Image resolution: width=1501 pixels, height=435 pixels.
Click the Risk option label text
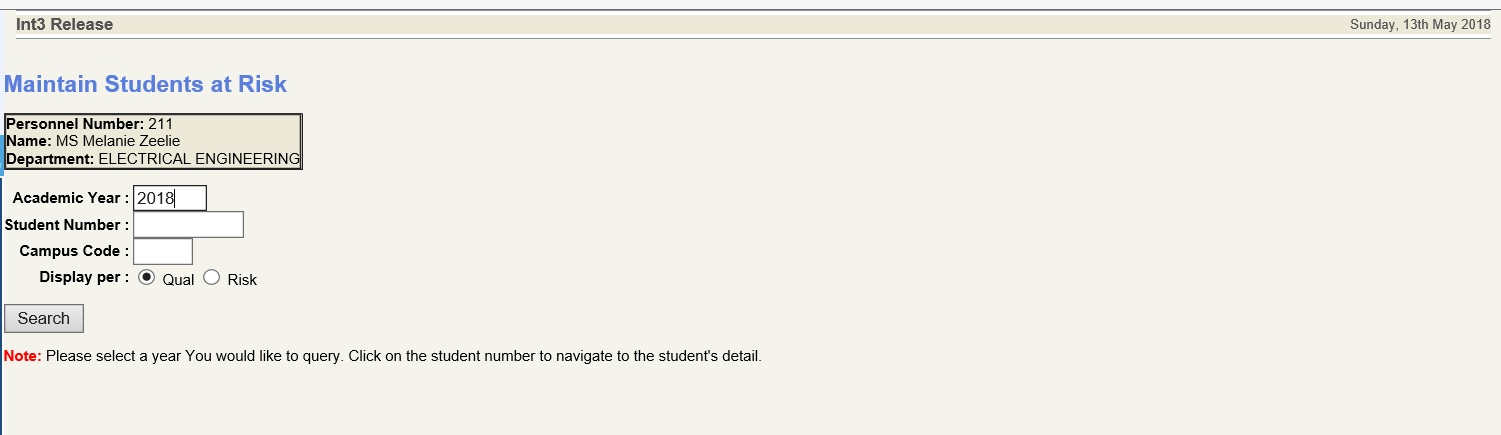242,280
